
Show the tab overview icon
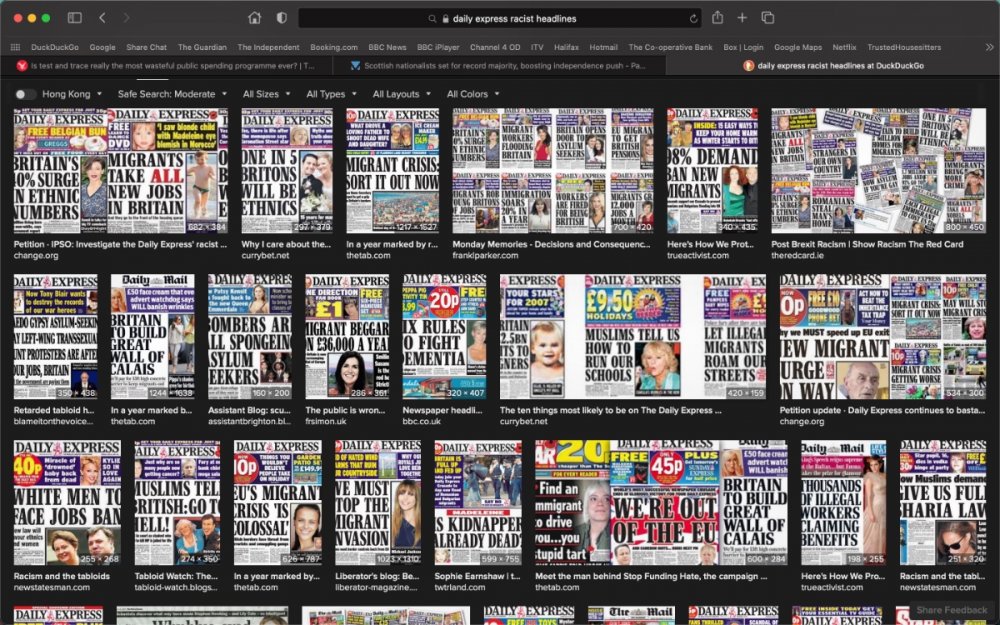pos(768,18)
